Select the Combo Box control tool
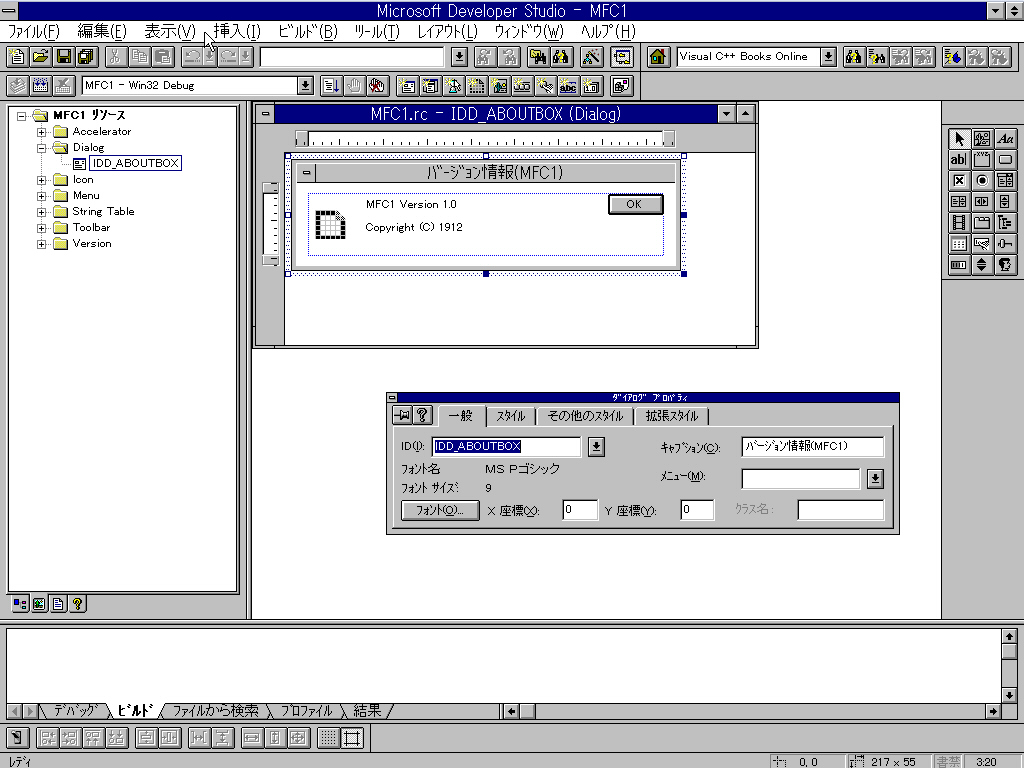This screenshot has width=1024, height=768. point(1005,180)
